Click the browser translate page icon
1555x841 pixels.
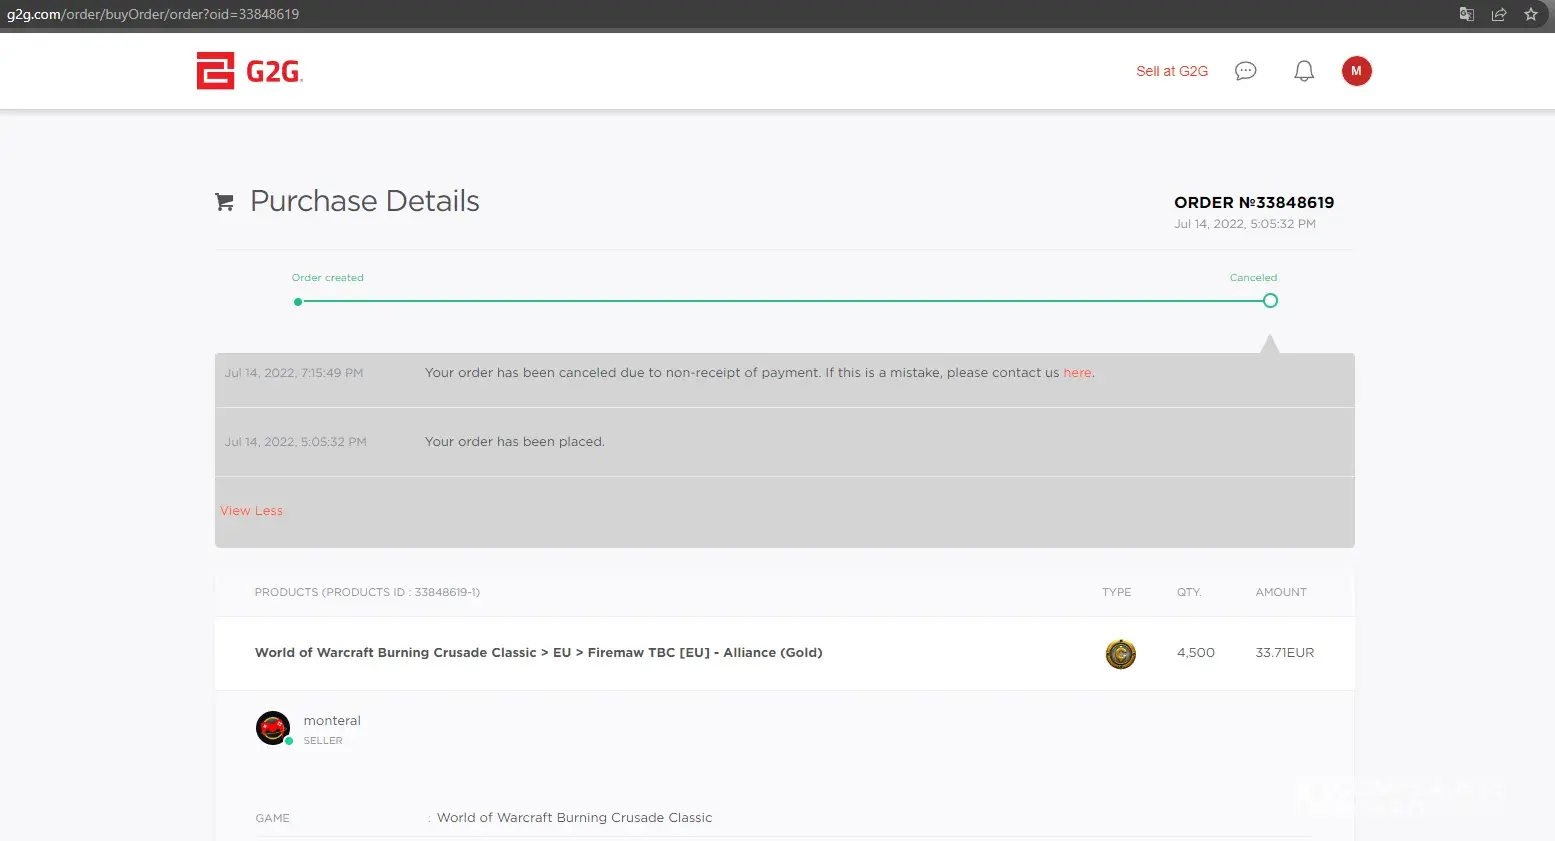[x=1466, y=14]
